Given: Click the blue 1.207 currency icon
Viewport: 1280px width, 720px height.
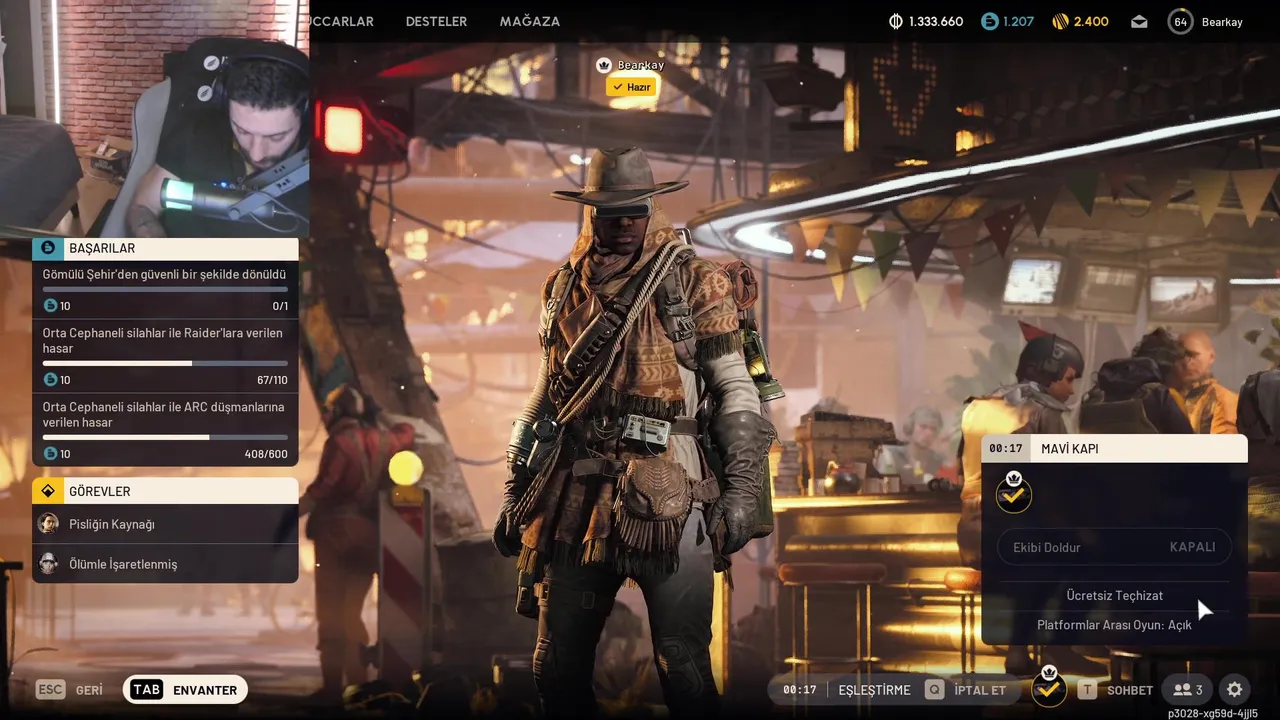Looking at the screenshot, I should tap(990, 21).
